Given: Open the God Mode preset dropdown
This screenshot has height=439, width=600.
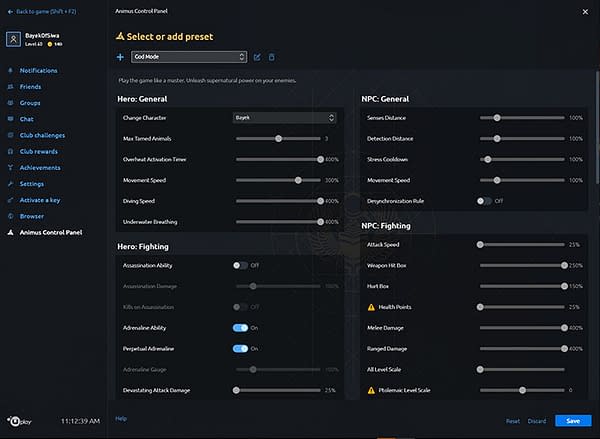Looking at the screenshot, I should pyautogui.click(x=189, y=57).
